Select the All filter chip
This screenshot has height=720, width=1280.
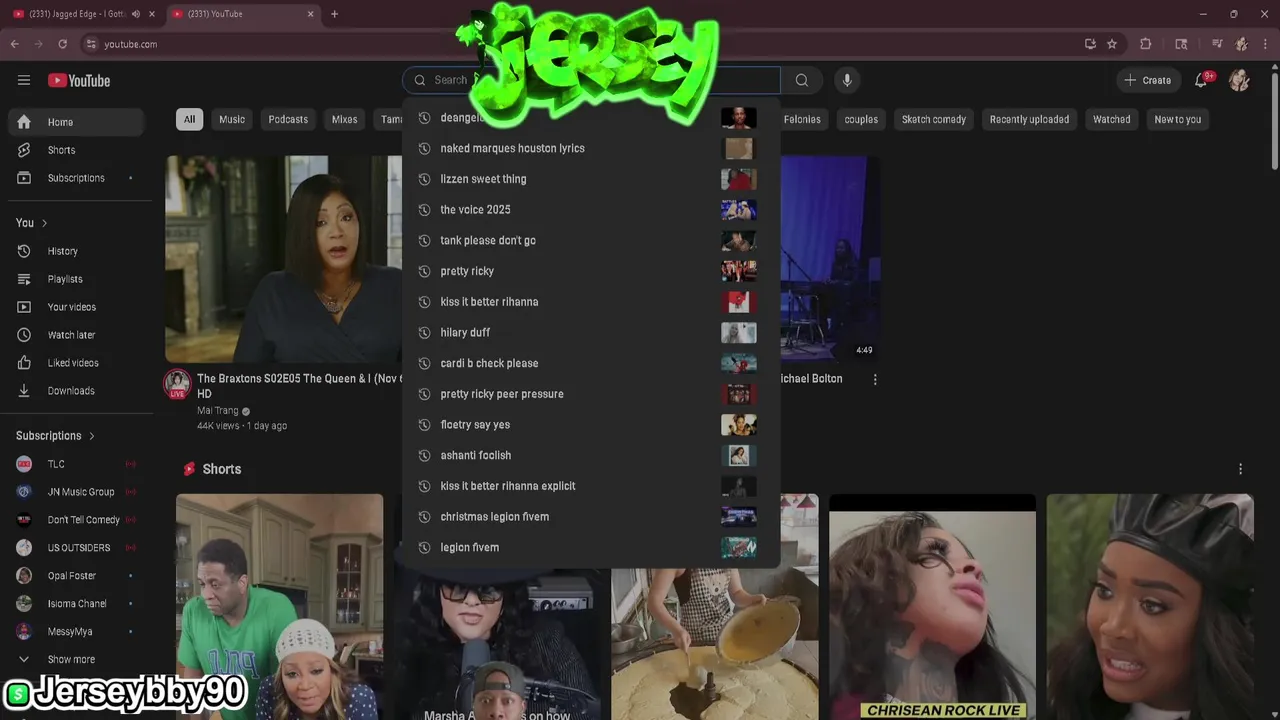[x=189, y=119]
